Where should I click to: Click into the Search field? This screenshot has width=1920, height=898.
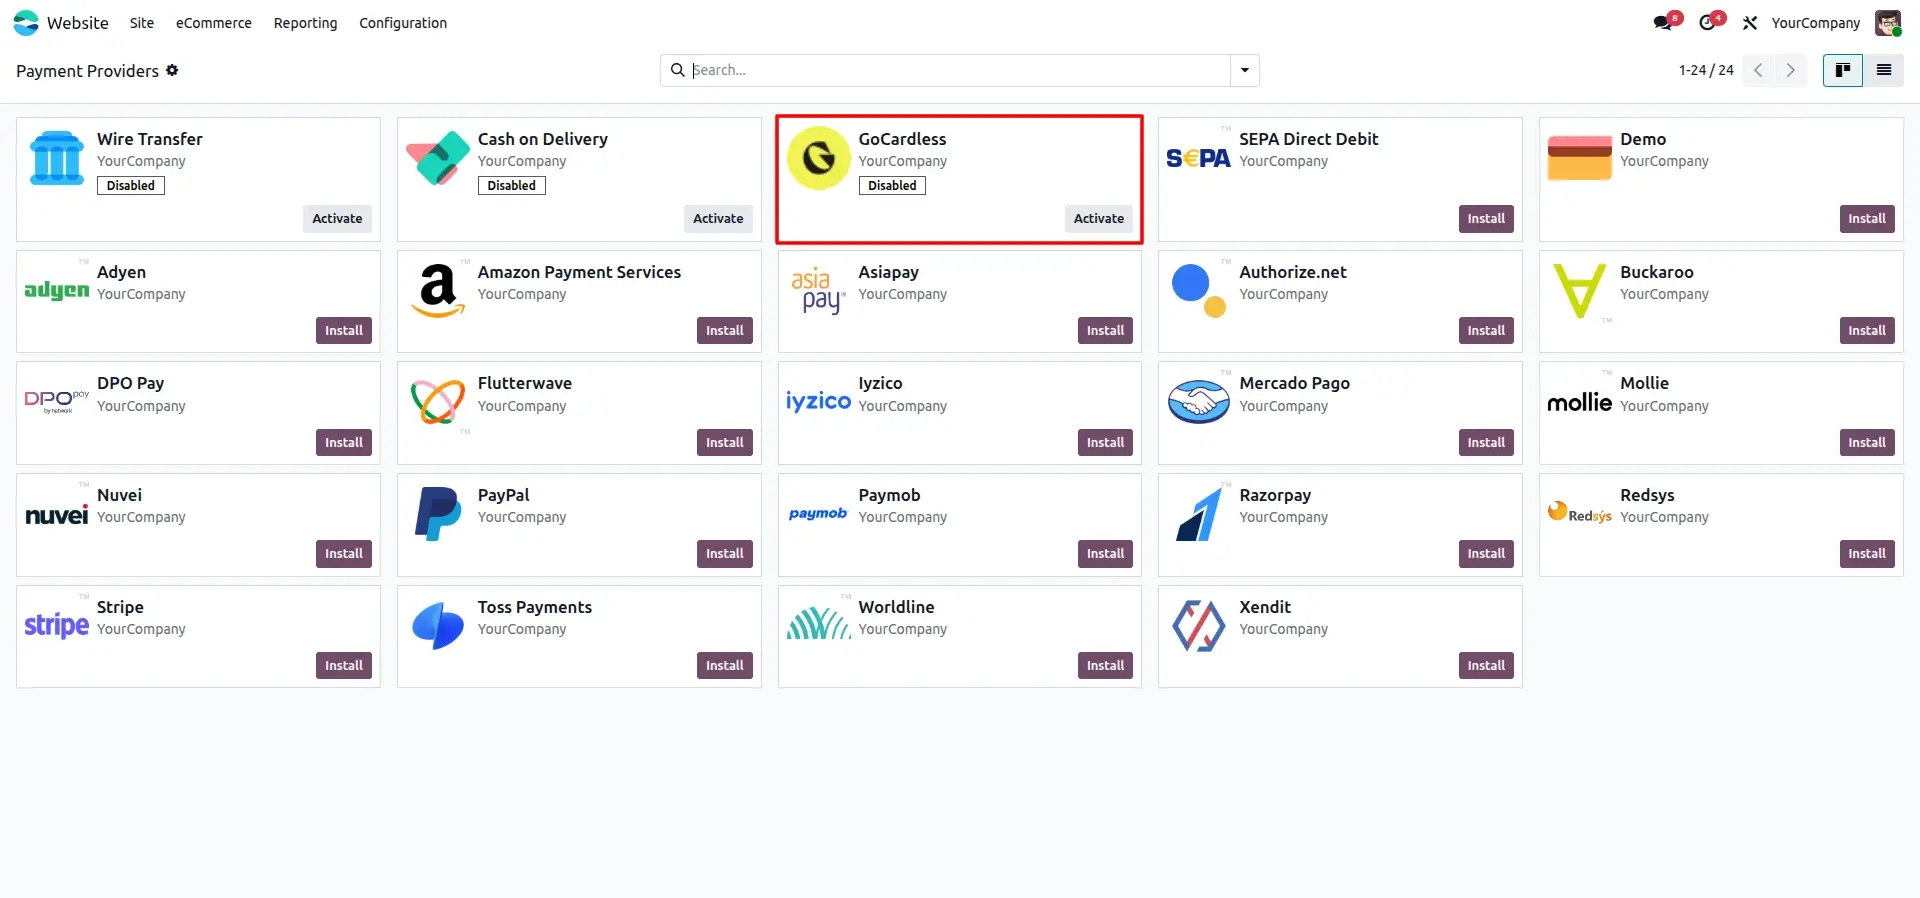(958, 70)
